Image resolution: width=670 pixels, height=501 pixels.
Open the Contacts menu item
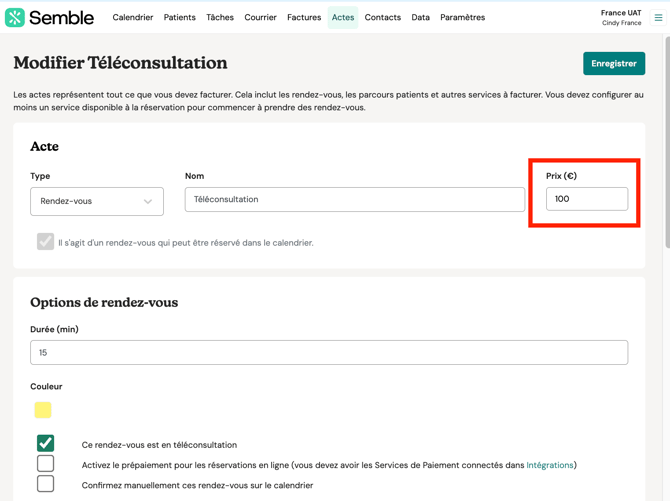coord(383,17)
